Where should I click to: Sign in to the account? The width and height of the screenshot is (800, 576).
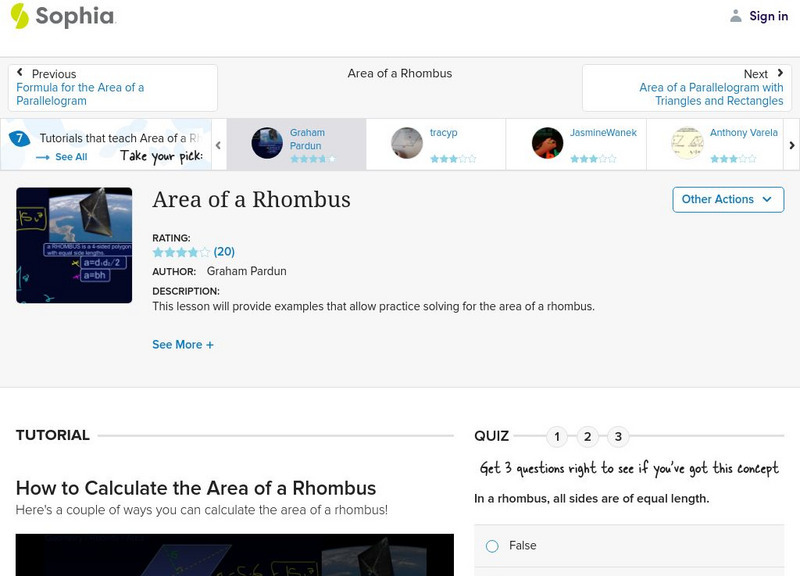(x=768, y=16)
